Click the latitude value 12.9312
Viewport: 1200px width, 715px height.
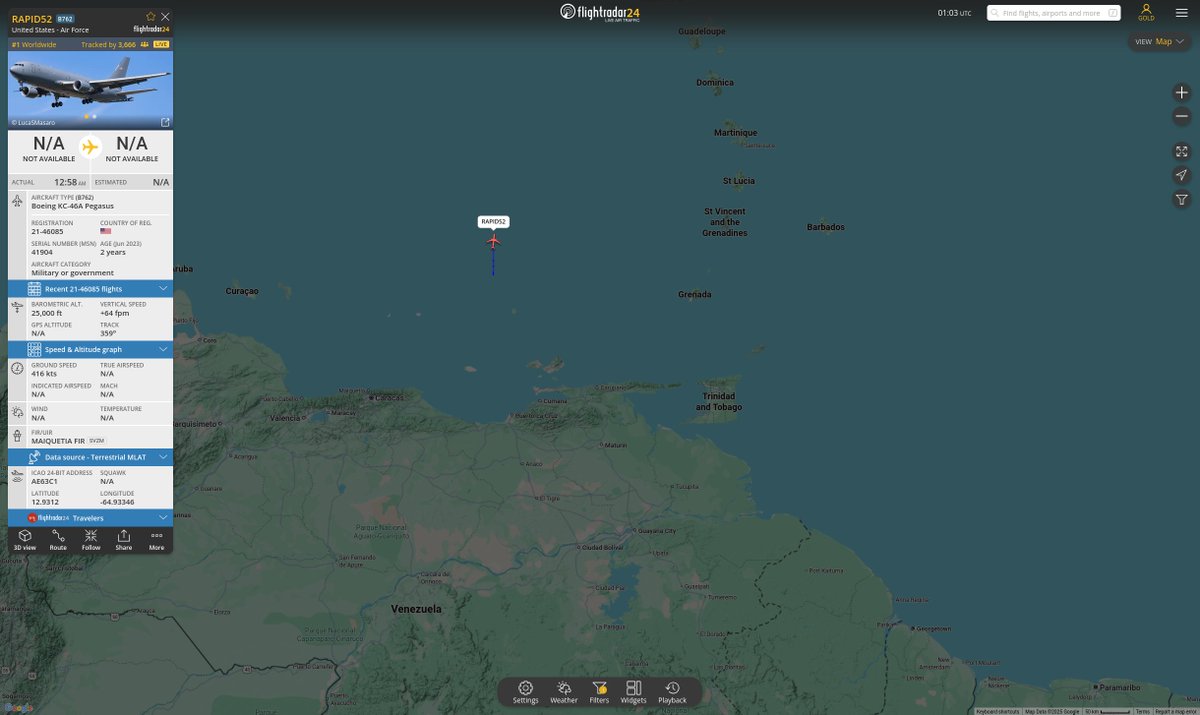pyautogui.click(x=45, y=501)
